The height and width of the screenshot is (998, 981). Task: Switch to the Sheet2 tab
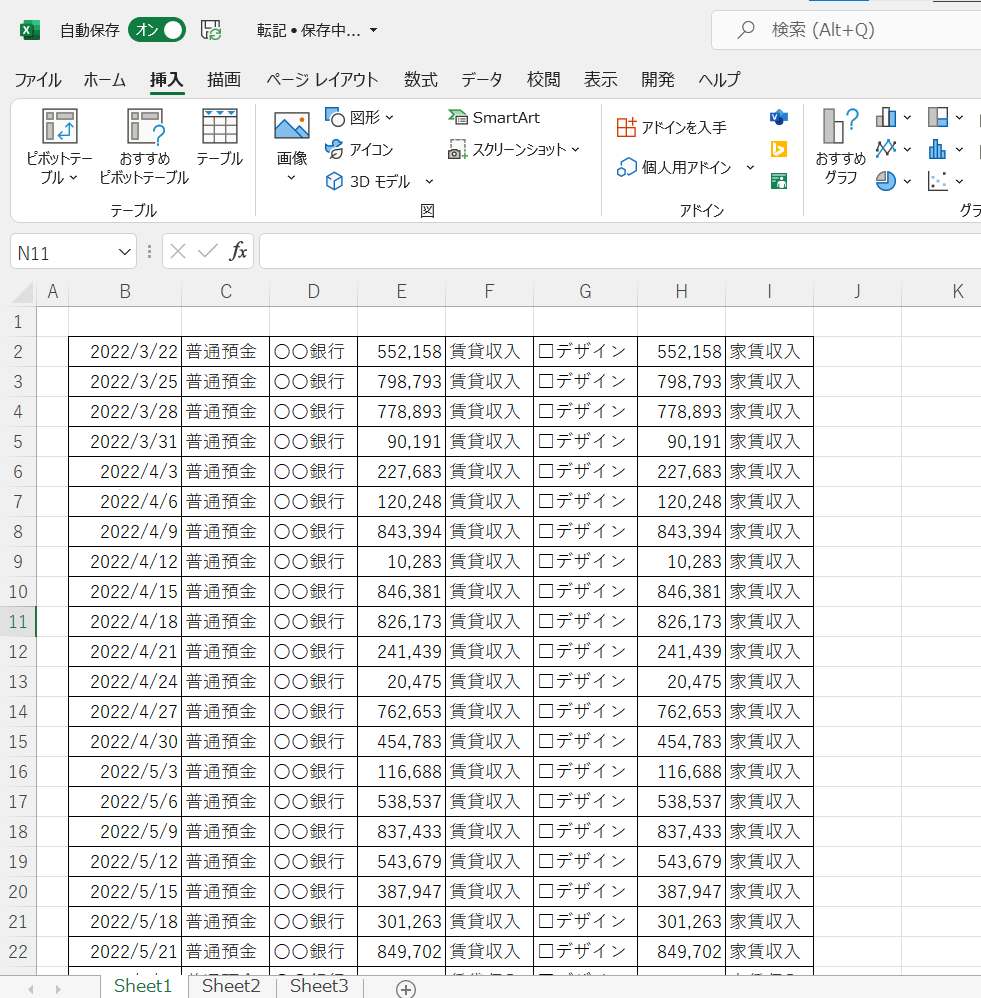click(x=231, y=986)
